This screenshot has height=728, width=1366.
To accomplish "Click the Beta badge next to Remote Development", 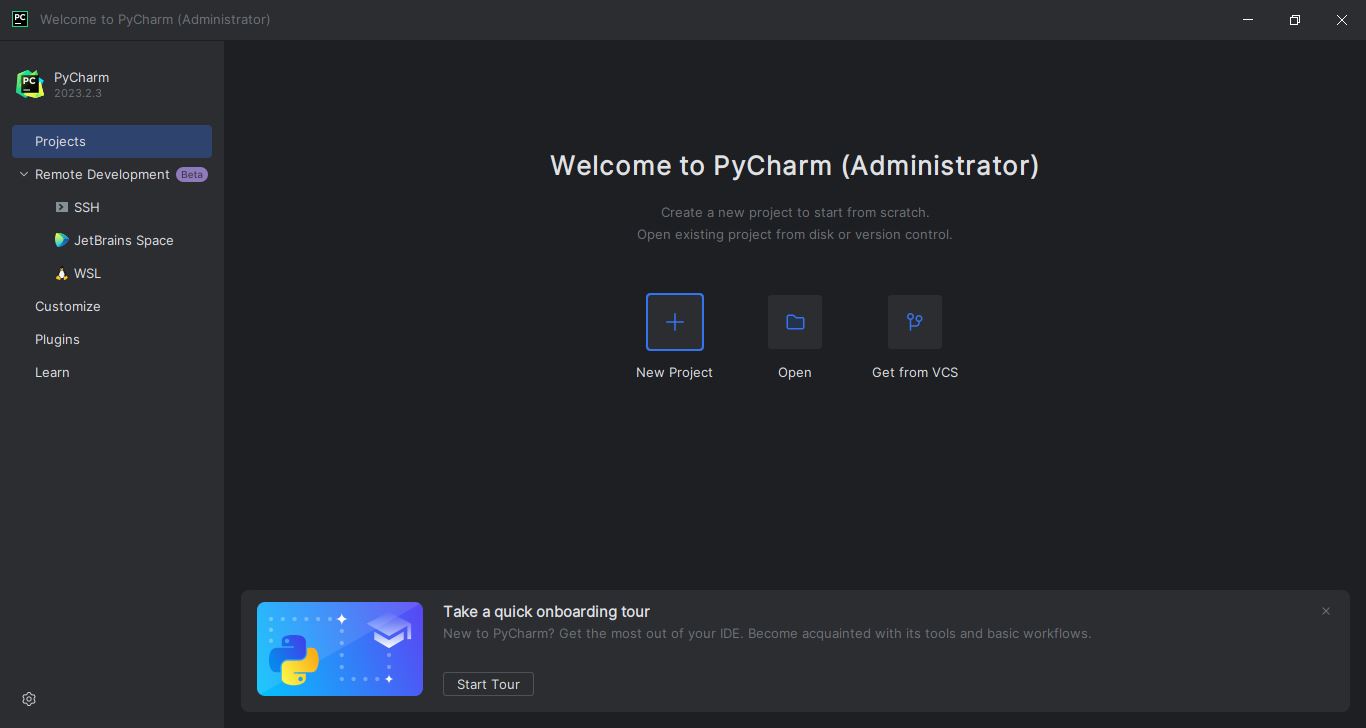I will 192,174.
